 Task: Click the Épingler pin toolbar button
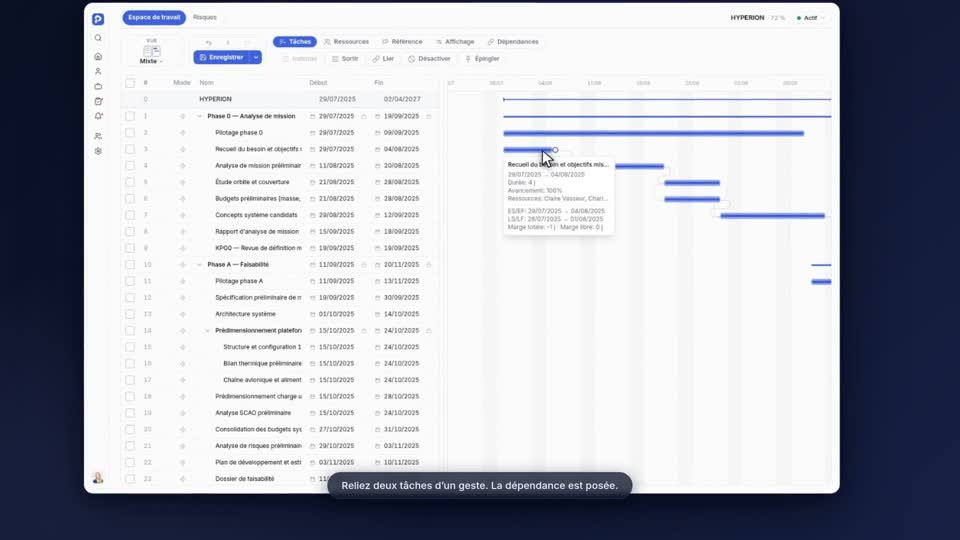(482, 59)
